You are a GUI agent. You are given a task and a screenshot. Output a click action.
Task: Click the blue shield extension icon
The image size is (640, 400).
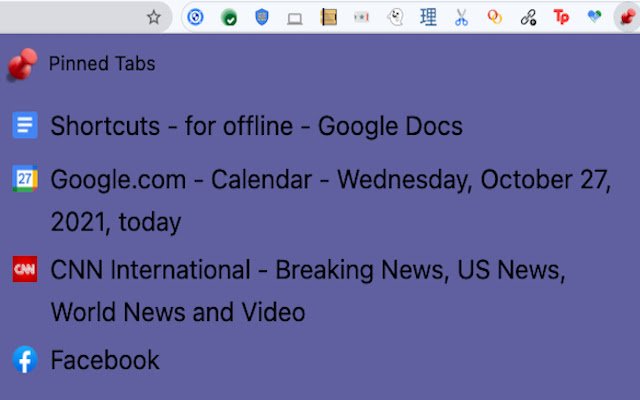(262, 17)
